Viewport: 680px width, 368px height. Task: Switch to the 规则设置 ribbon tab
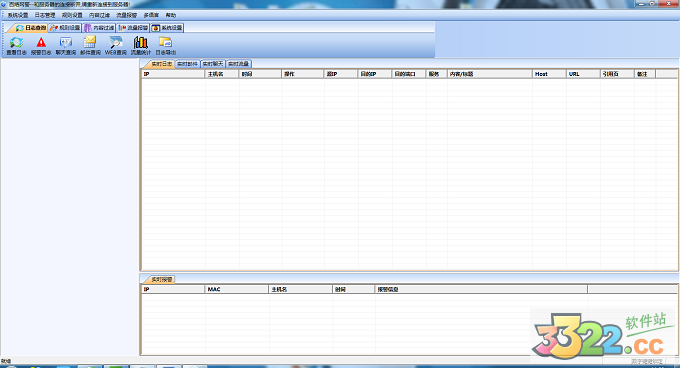click(65, 28)
